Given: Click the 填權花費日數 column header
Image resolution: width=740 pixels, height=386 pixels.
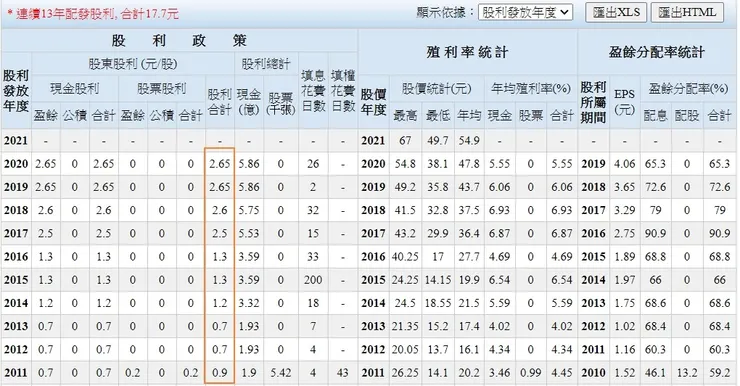Looking at the screenshot, I should (x=343, y=91).
